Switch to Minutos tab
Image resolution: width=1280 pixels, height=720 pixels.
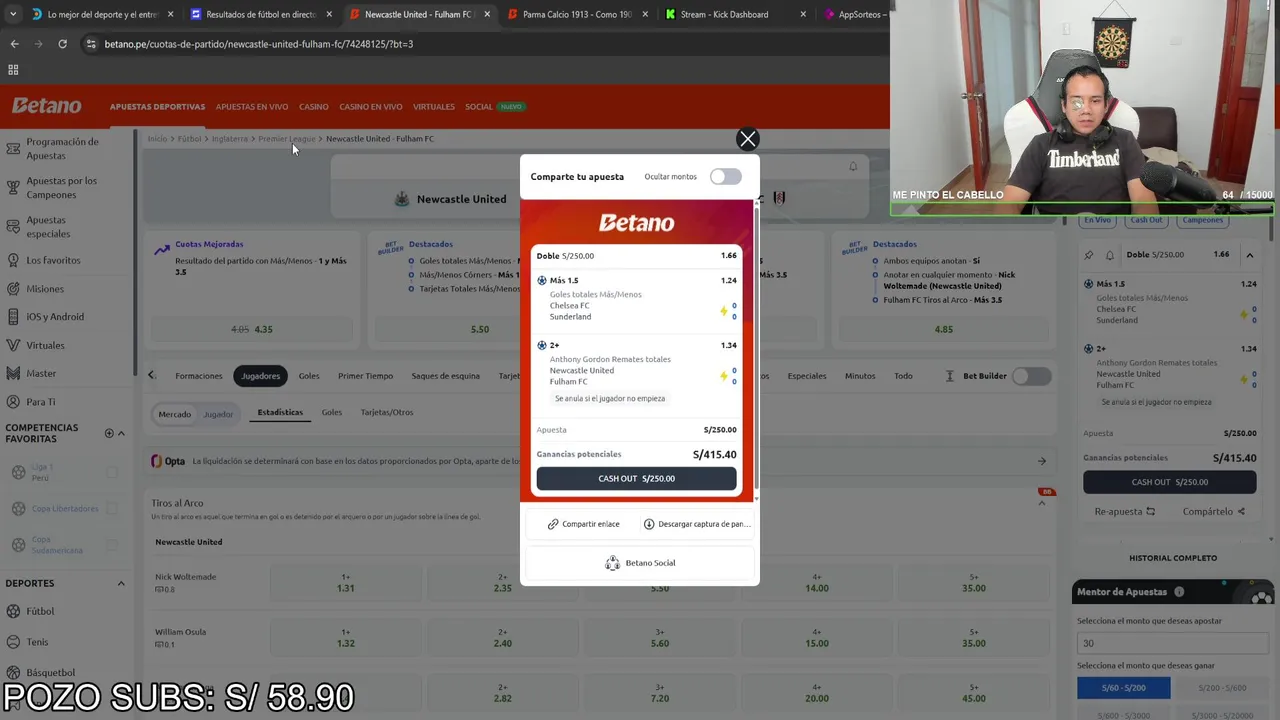pos(860,376)
